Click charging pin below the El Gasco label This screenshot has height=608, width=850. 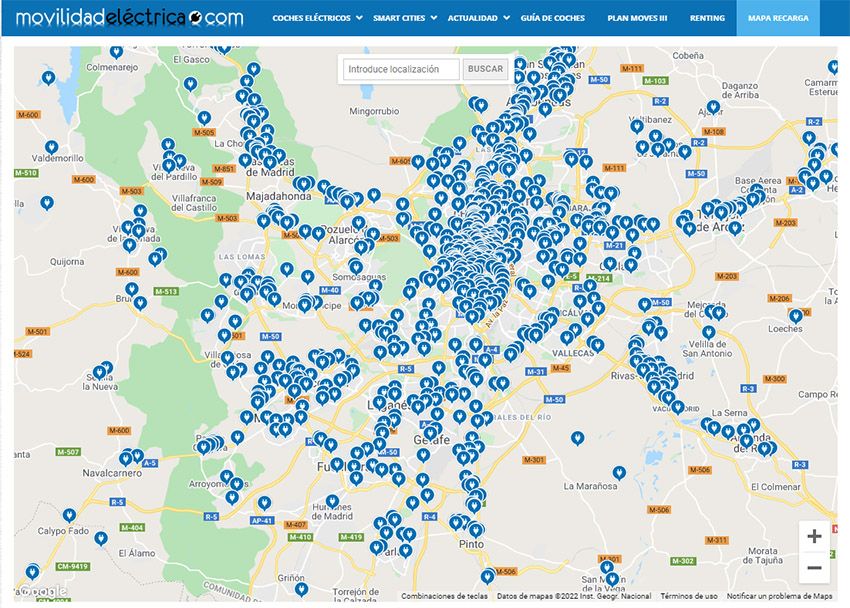[190, 84]
